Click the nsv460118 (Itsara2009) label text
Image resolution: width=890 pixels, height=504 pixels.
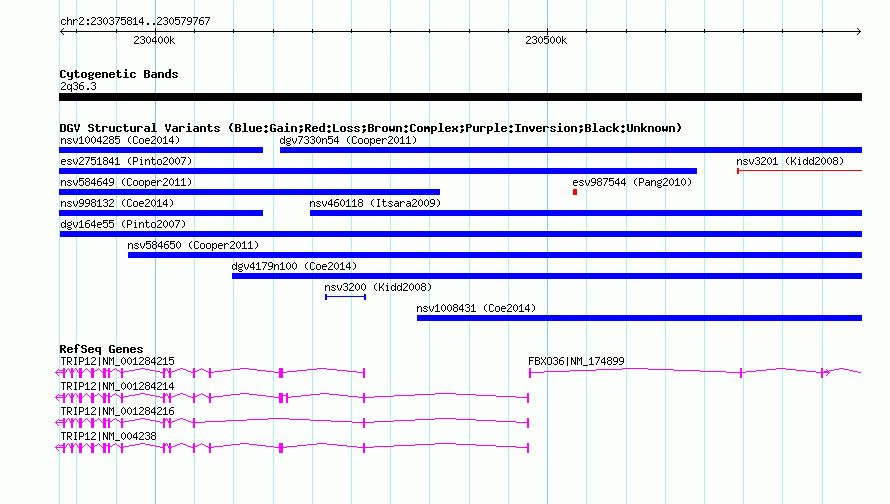[x=375, y=203]
